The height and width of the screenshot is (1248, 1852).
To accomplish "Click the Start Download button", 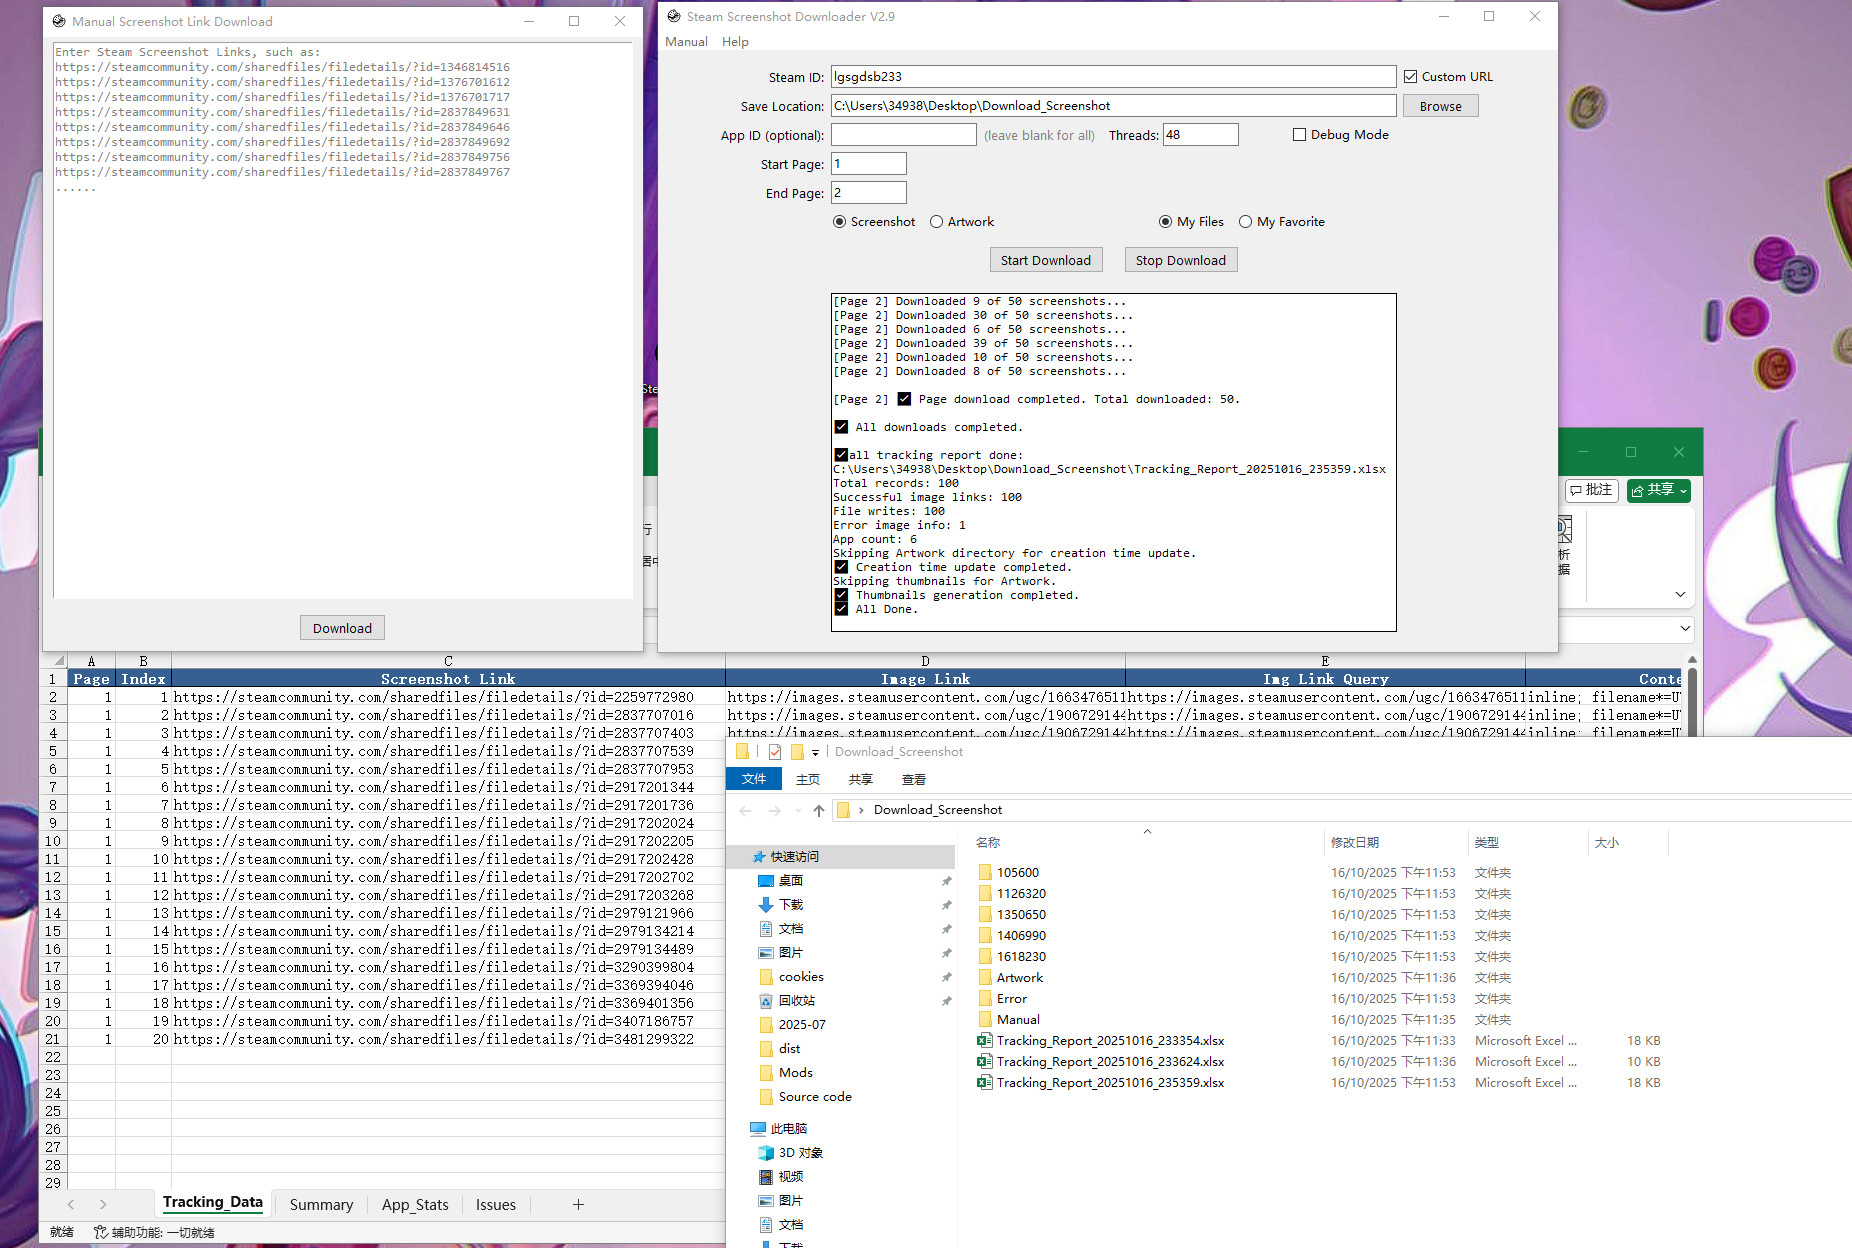I will [1046, 260].
